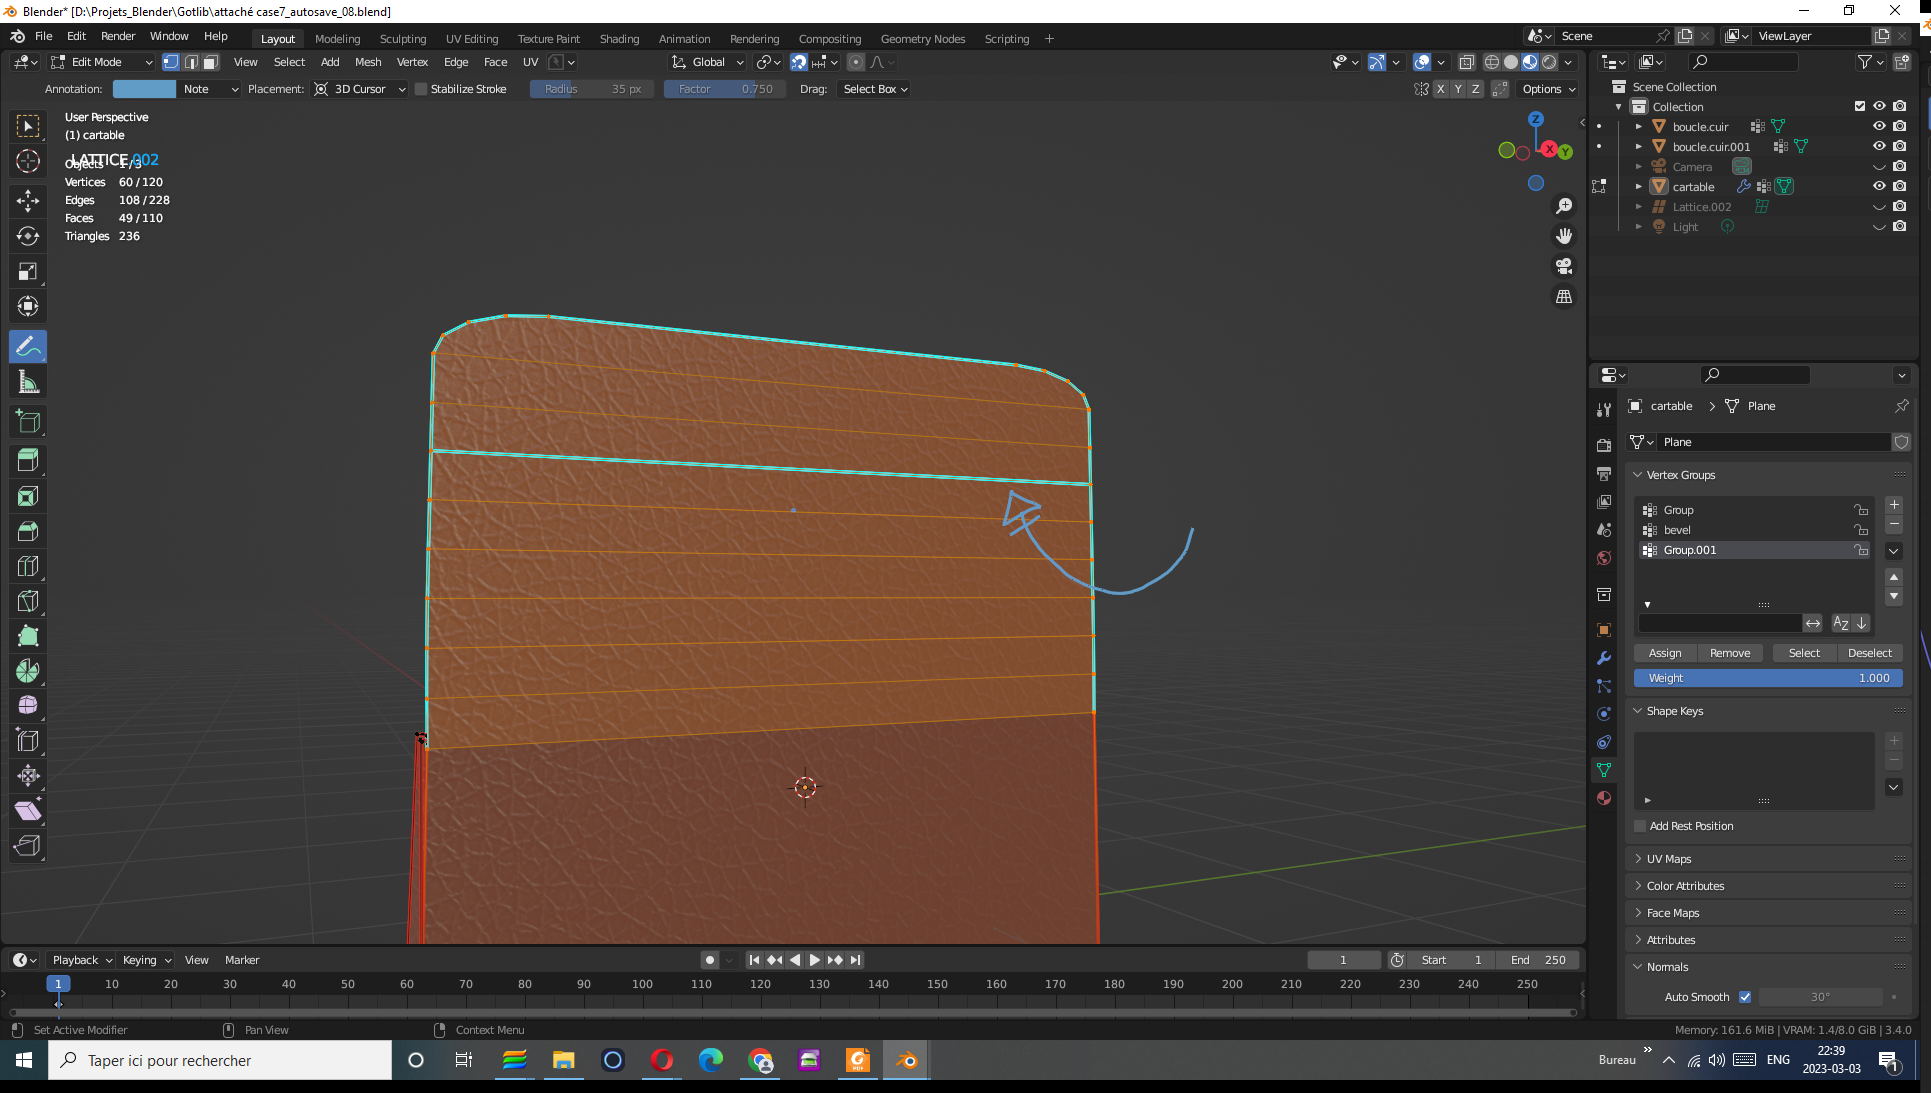Toggle camera view icon in viewport

point(1564,266)
